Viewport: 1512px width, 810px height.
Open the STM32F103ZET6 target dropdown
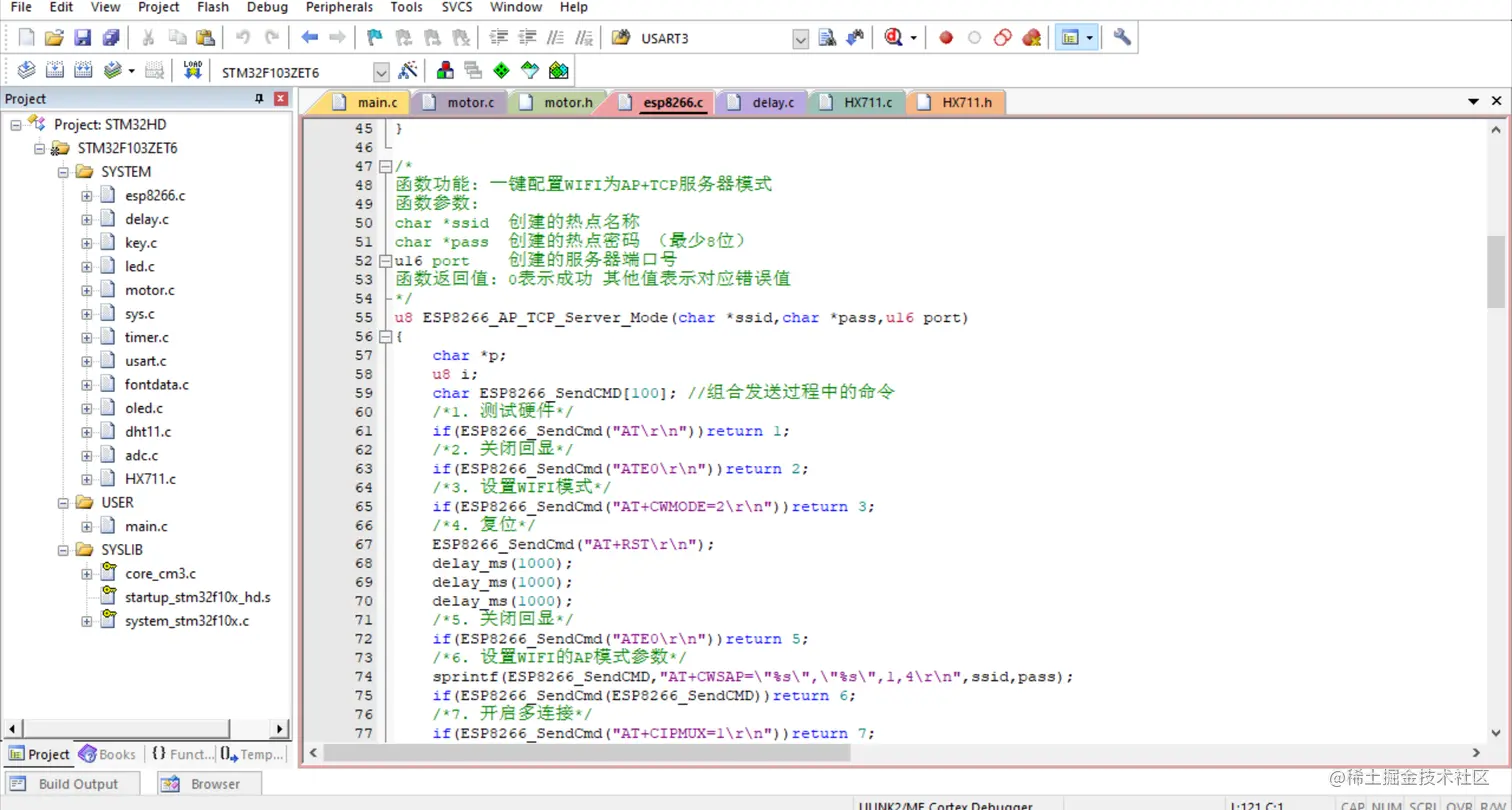pyautogui.click(x=381, y=72)
